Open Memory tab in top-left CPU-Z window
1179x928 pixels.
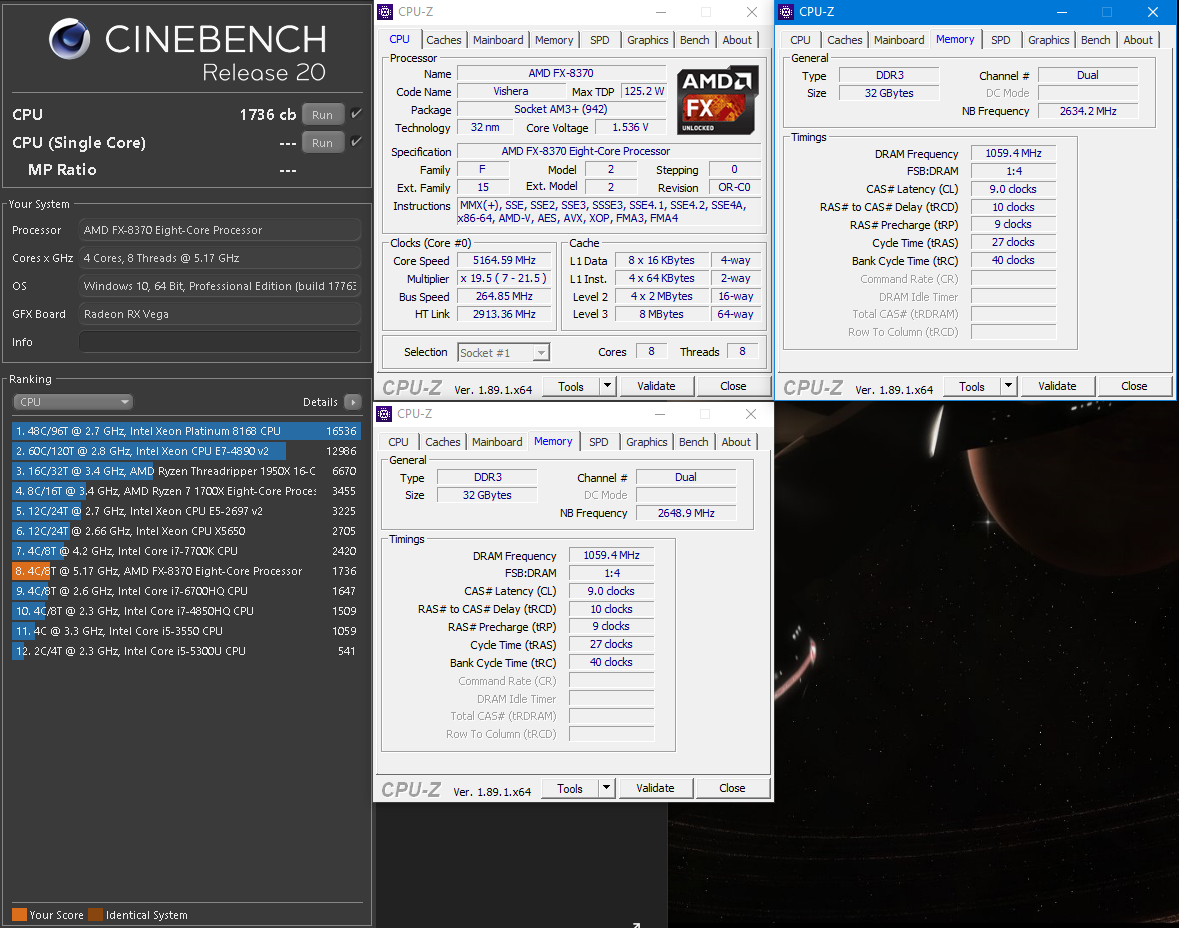coord(553,40)
